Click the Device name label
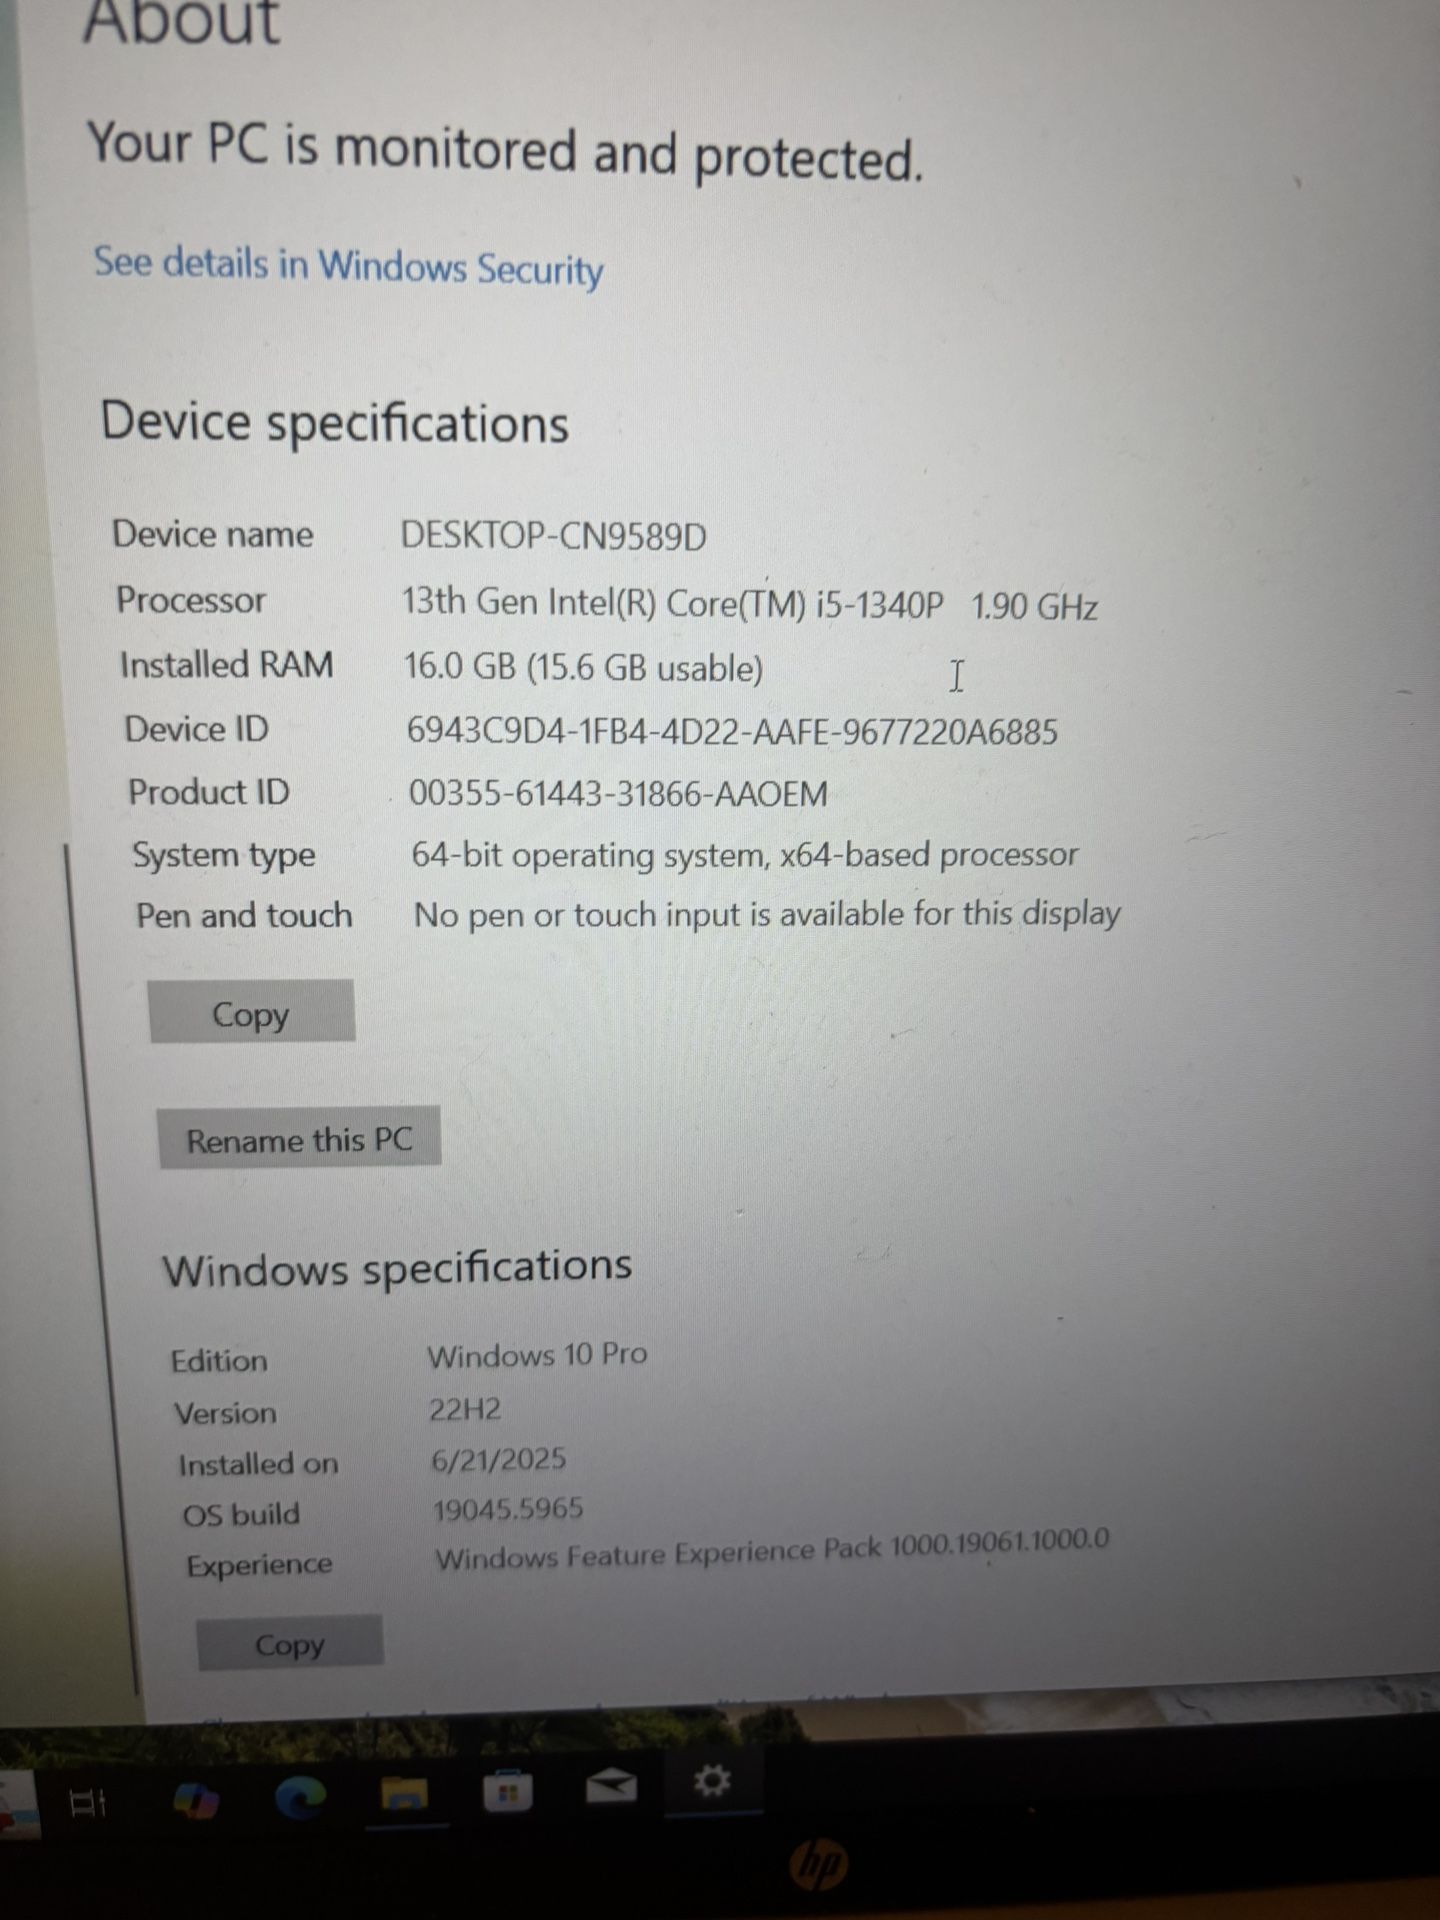This screenshot has width=1440, height=1920. (x=213, y=534)
